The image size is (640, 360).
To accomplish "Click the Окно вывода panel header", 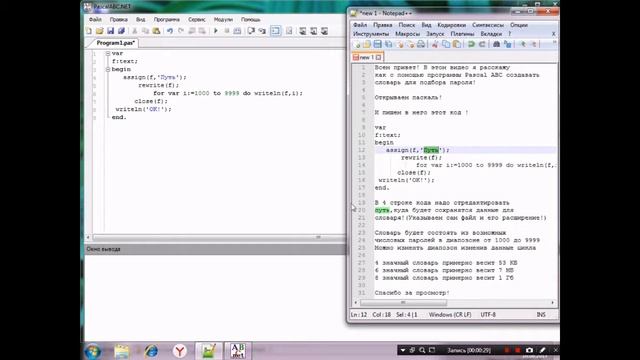I will click(215, 249).
